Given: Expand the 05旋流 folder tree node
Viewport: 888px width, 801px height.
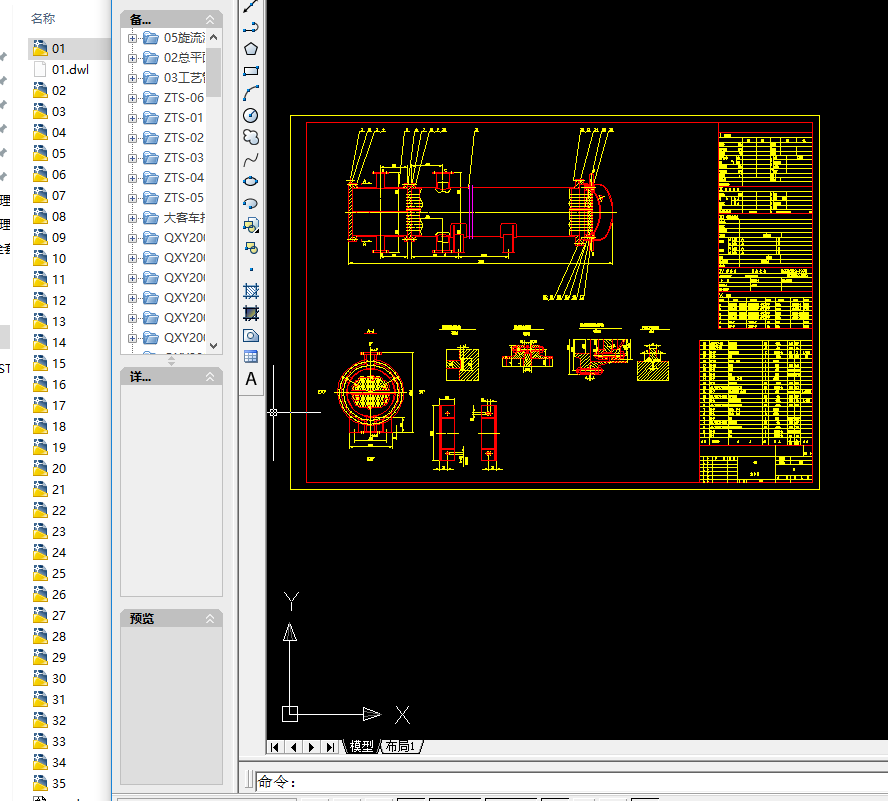Looking at the screenshot, I should pos(133,38).
